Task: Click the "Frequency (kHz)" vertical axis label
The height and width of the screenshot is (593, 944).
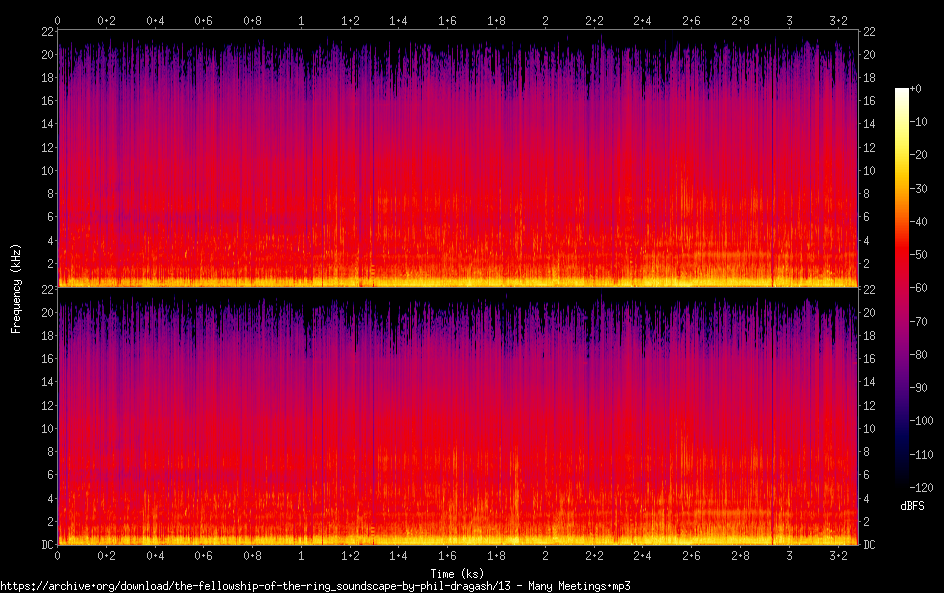Action: click(16, 288)
